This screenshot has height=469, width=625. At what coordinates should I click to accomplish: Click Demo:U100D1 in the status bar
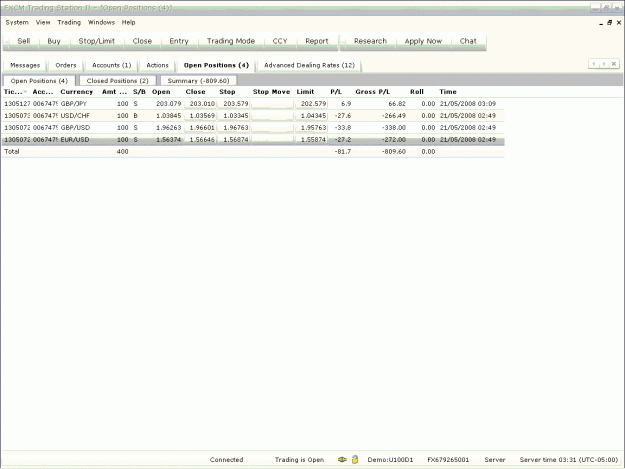pyautogui.click(x=390, y=459)
